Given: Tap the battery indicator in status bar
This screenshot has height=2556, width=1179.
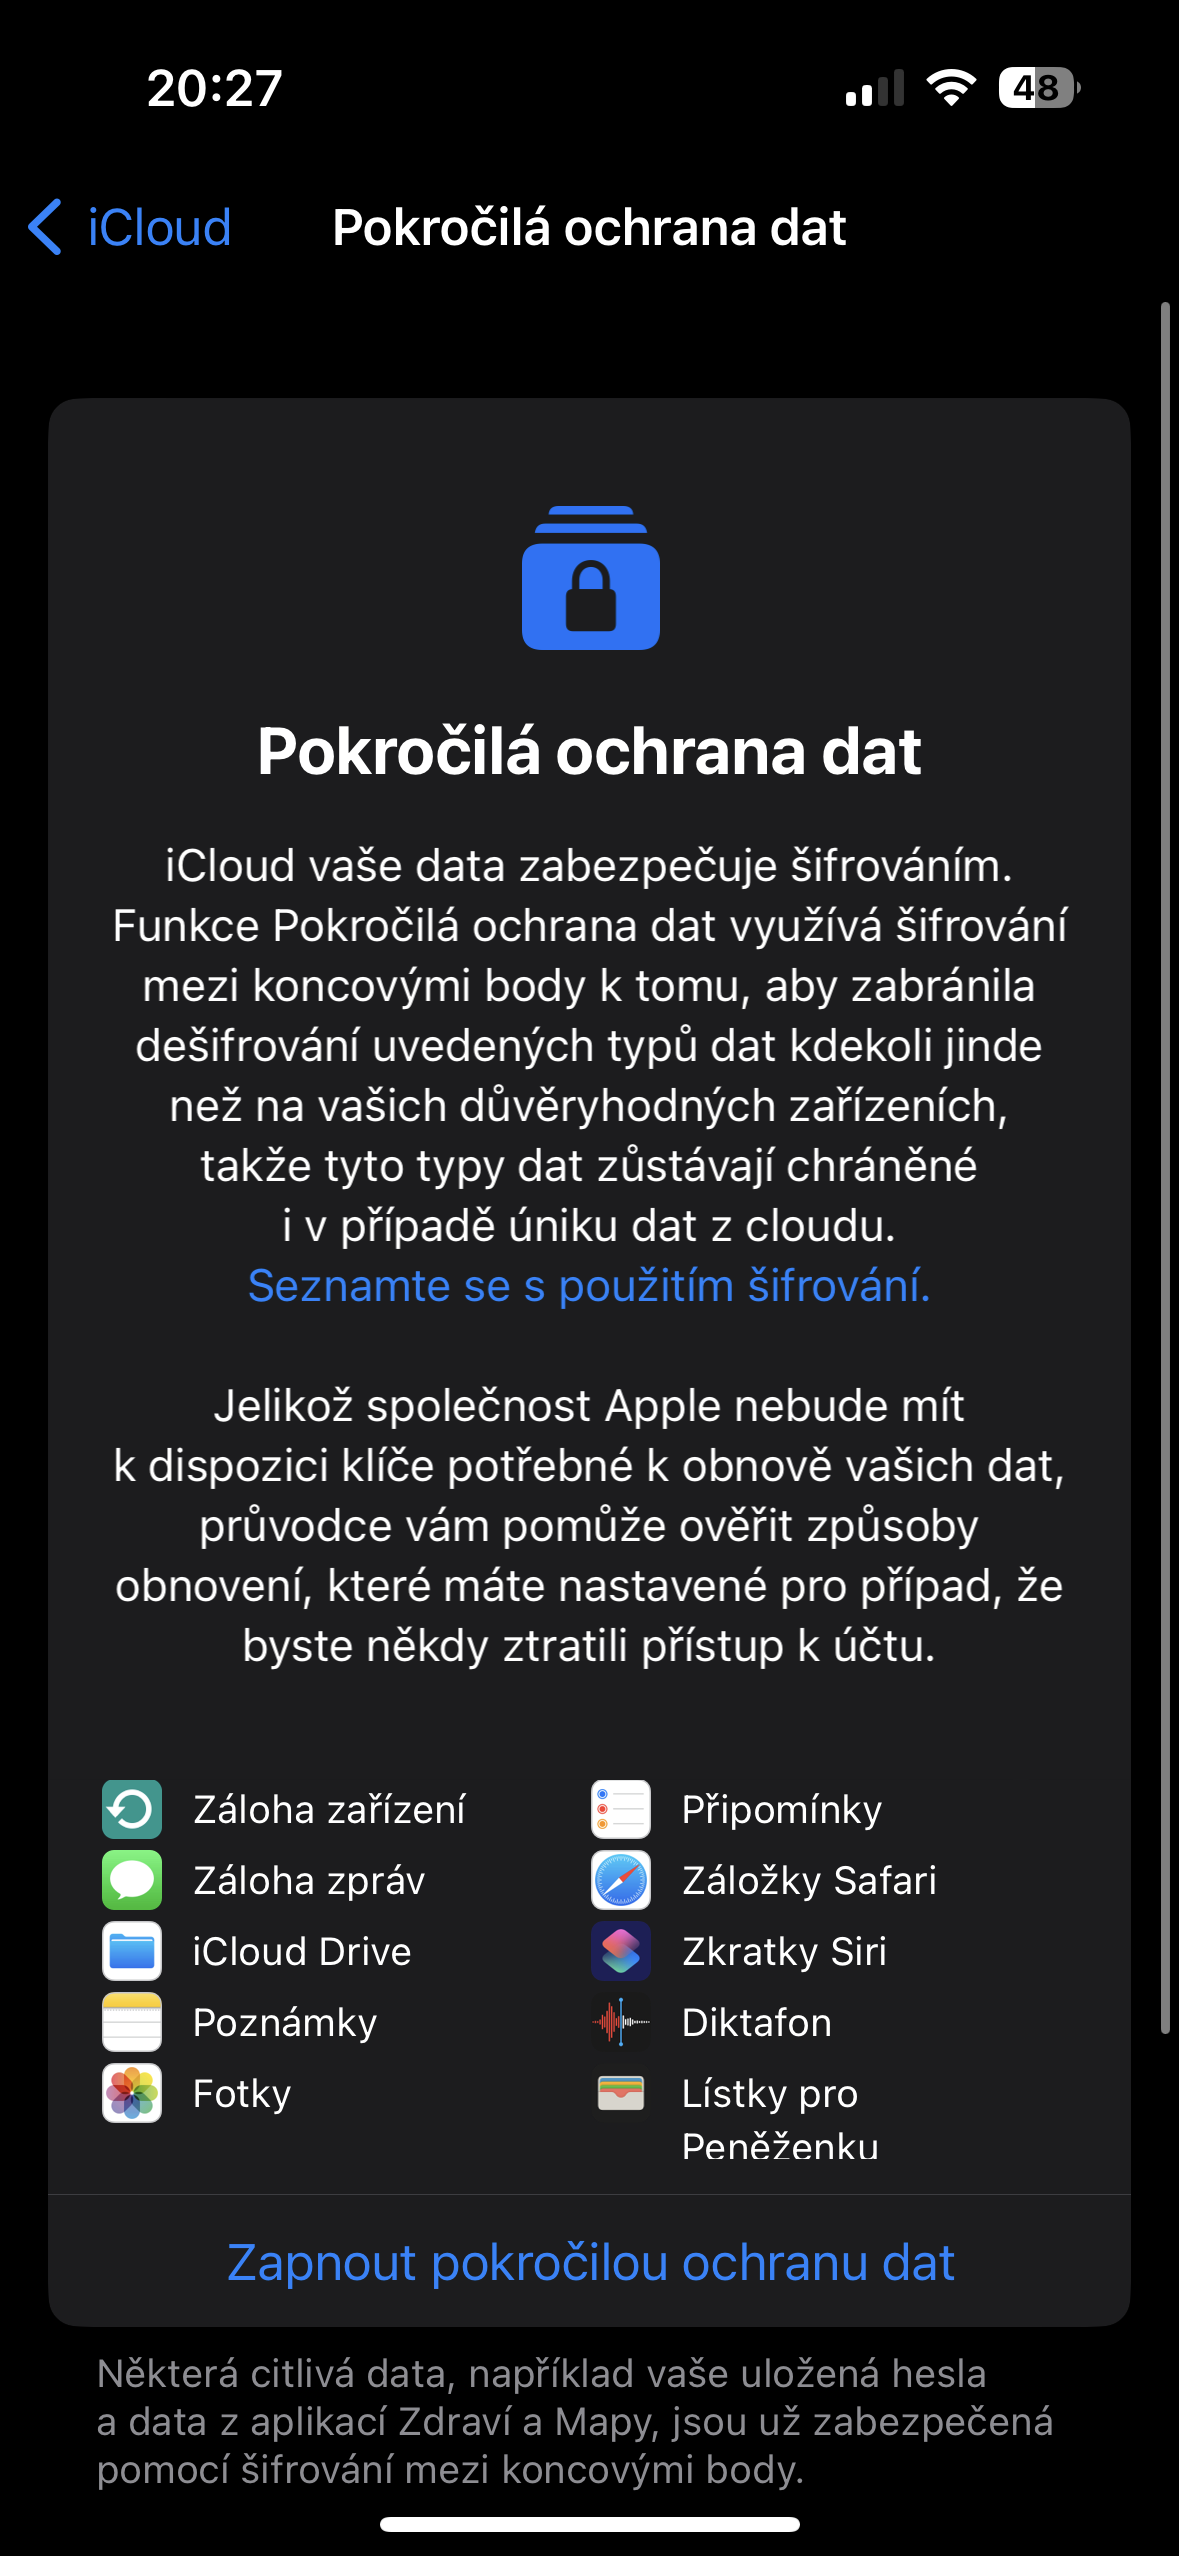Looking at the screenshot, I should pos(1038,88).
